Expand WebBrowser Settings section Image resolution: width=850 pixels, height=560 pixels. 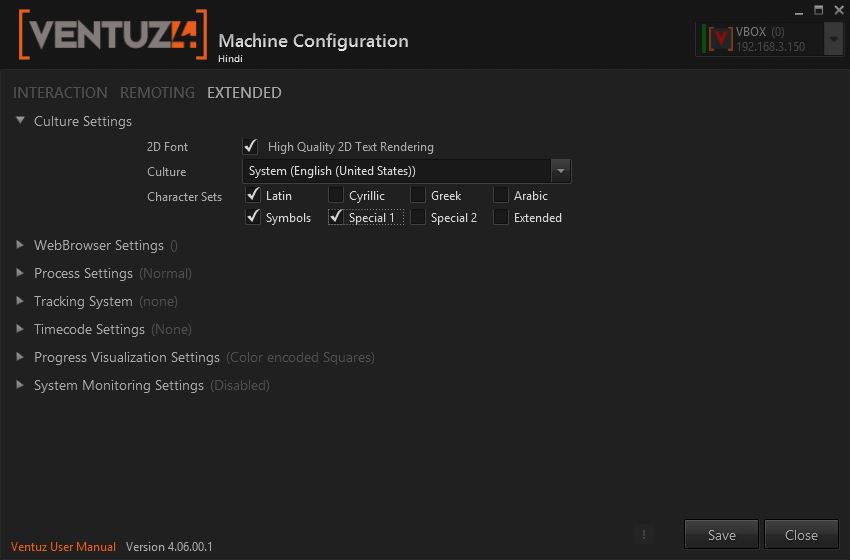point(21,245)
